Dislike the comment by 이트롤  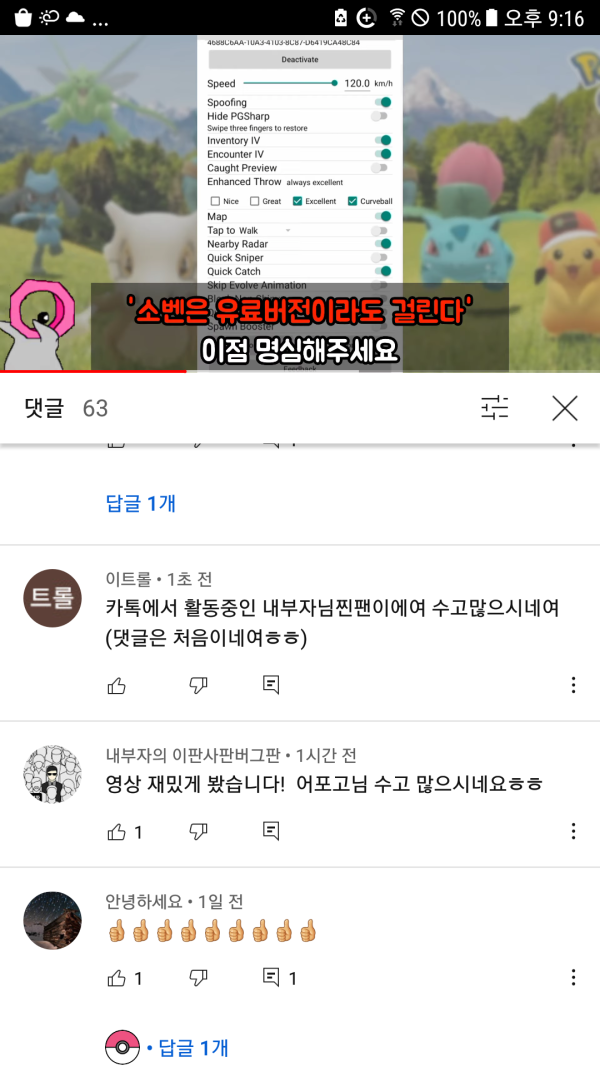198,685
